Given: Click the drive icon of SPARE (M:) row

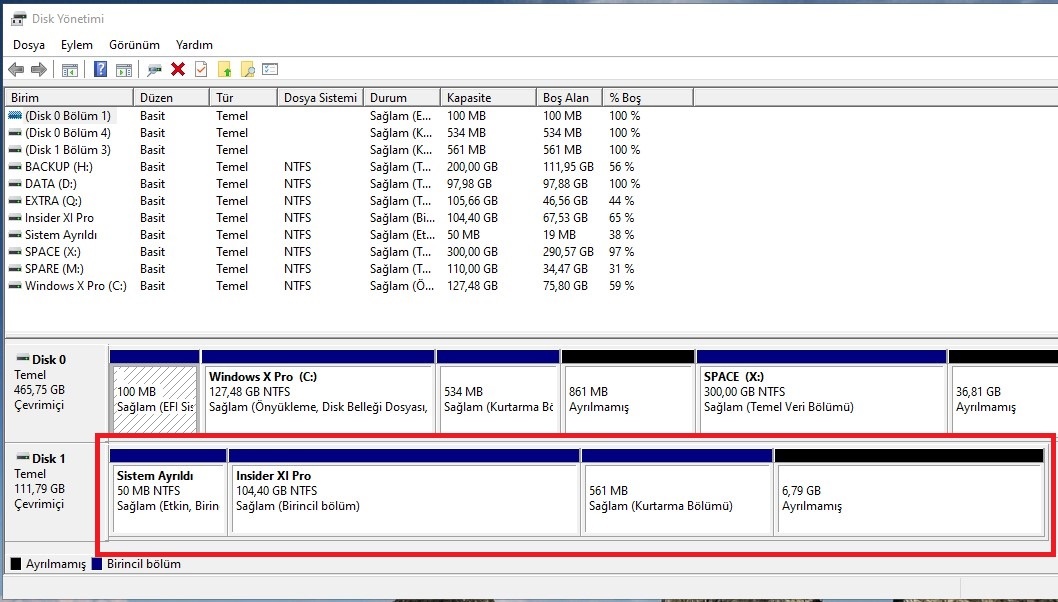Looking at the screenshot, I should click(15, 269).
